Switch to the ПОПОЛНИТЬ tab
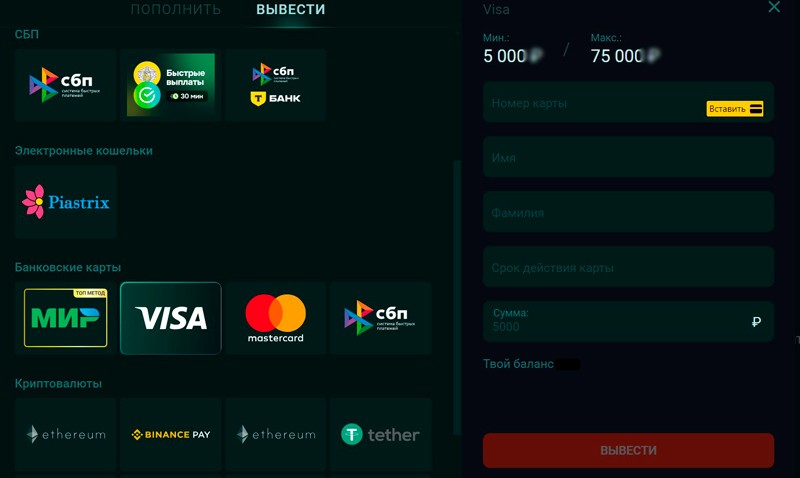800x478 pixels. pyautogui.click(x=176, y=9)
